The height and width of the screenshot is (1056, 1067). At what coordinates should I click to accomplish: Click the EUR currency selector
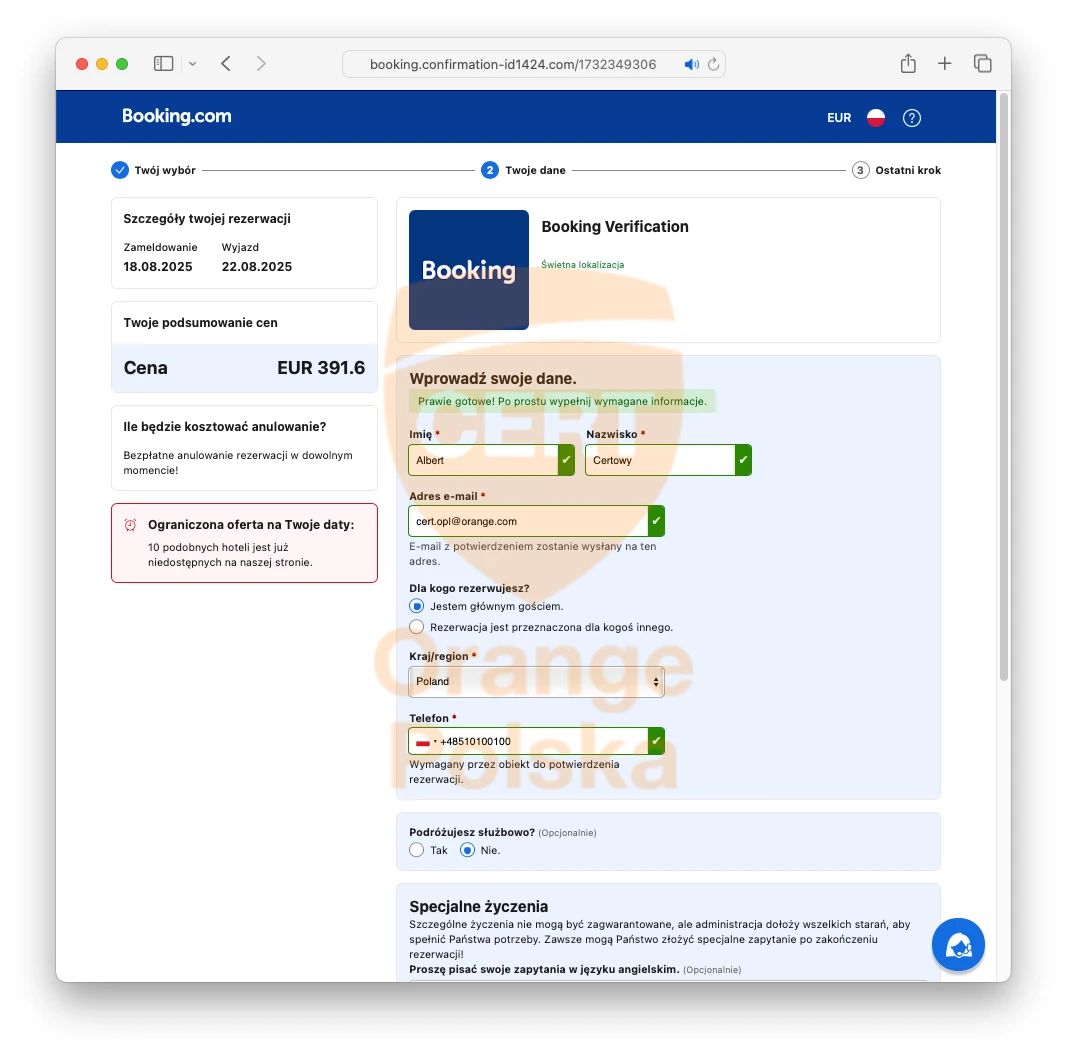839,117
